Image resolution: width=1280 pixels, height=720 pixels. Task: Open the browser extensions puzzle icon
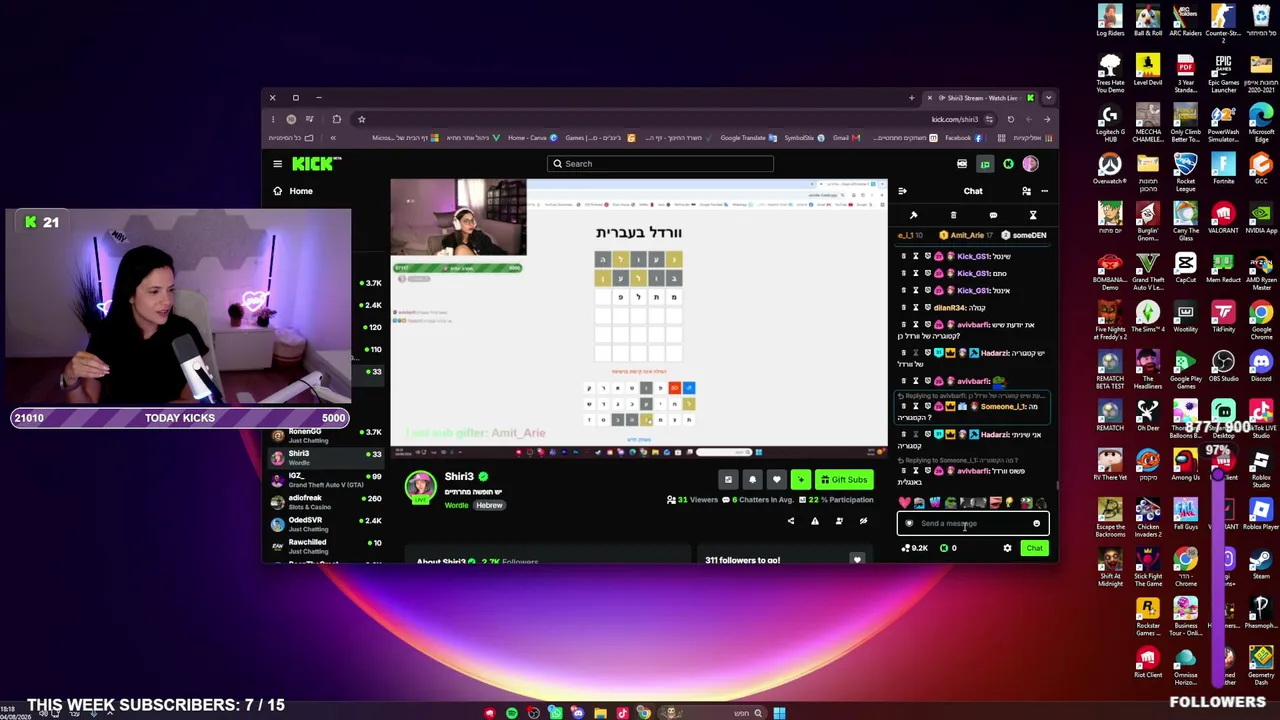[336, 119]
